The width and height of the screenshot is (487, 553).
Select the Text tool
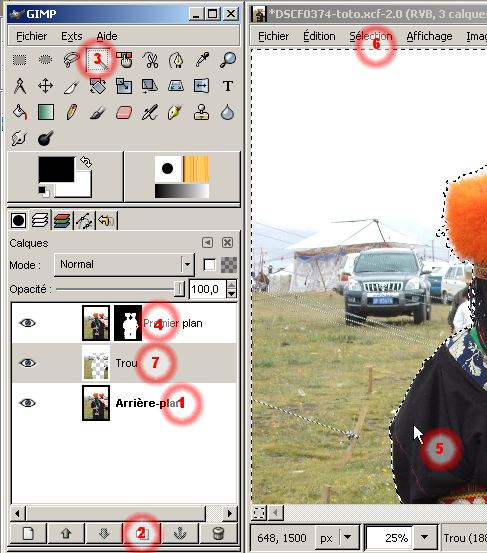[227, 86]
